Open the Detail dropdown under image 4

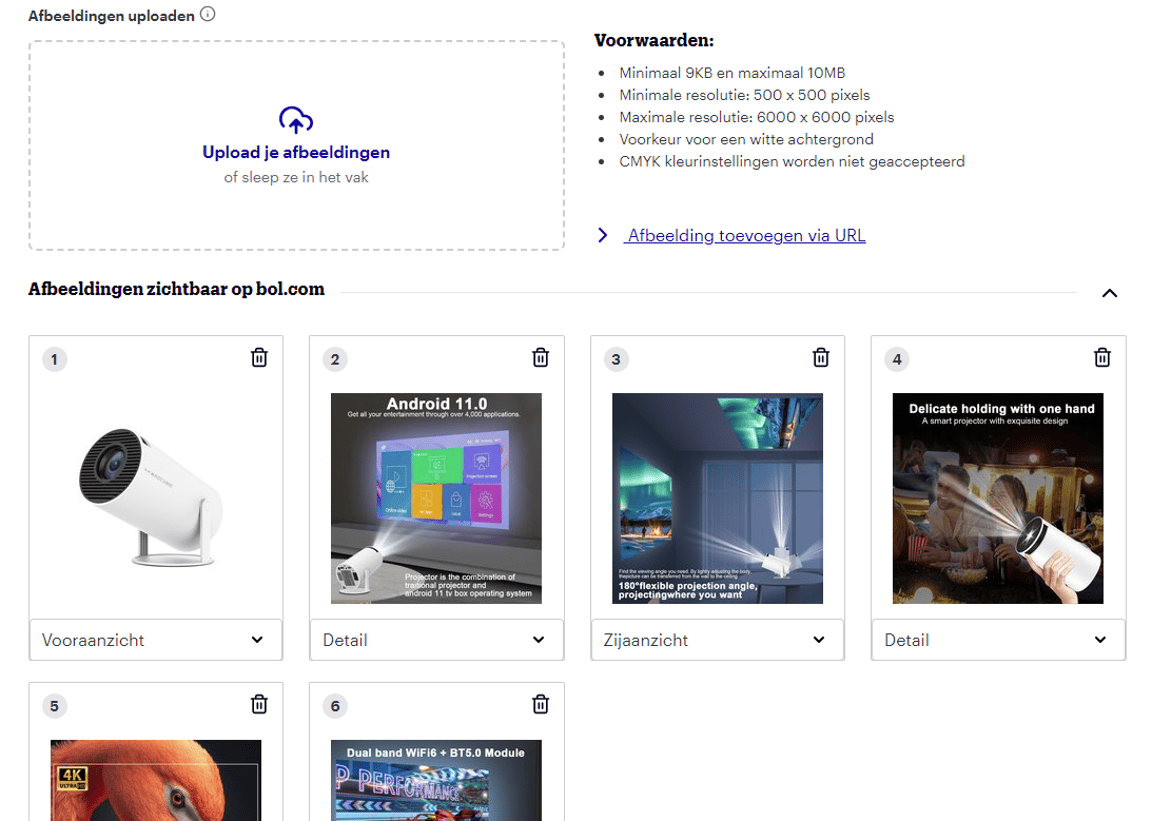[998, 639]
